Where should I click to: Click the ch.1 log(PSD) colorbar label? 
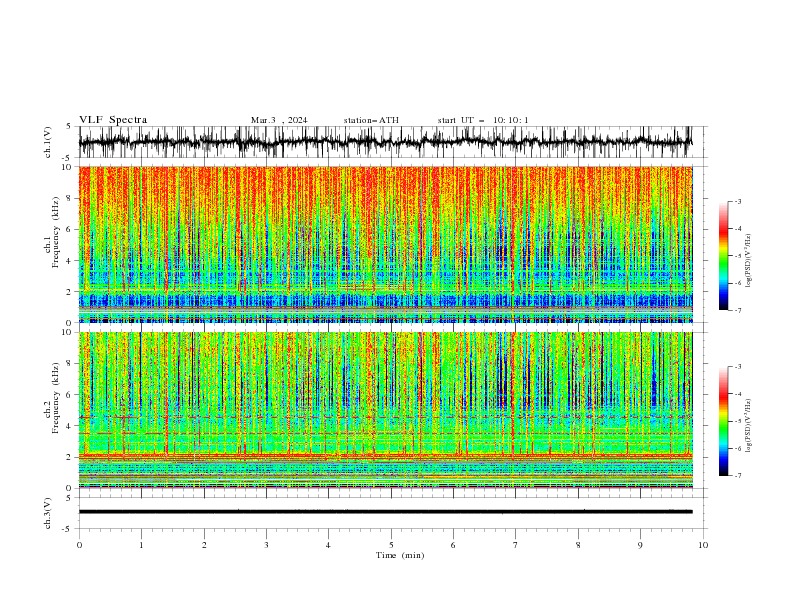pos(748,261)
